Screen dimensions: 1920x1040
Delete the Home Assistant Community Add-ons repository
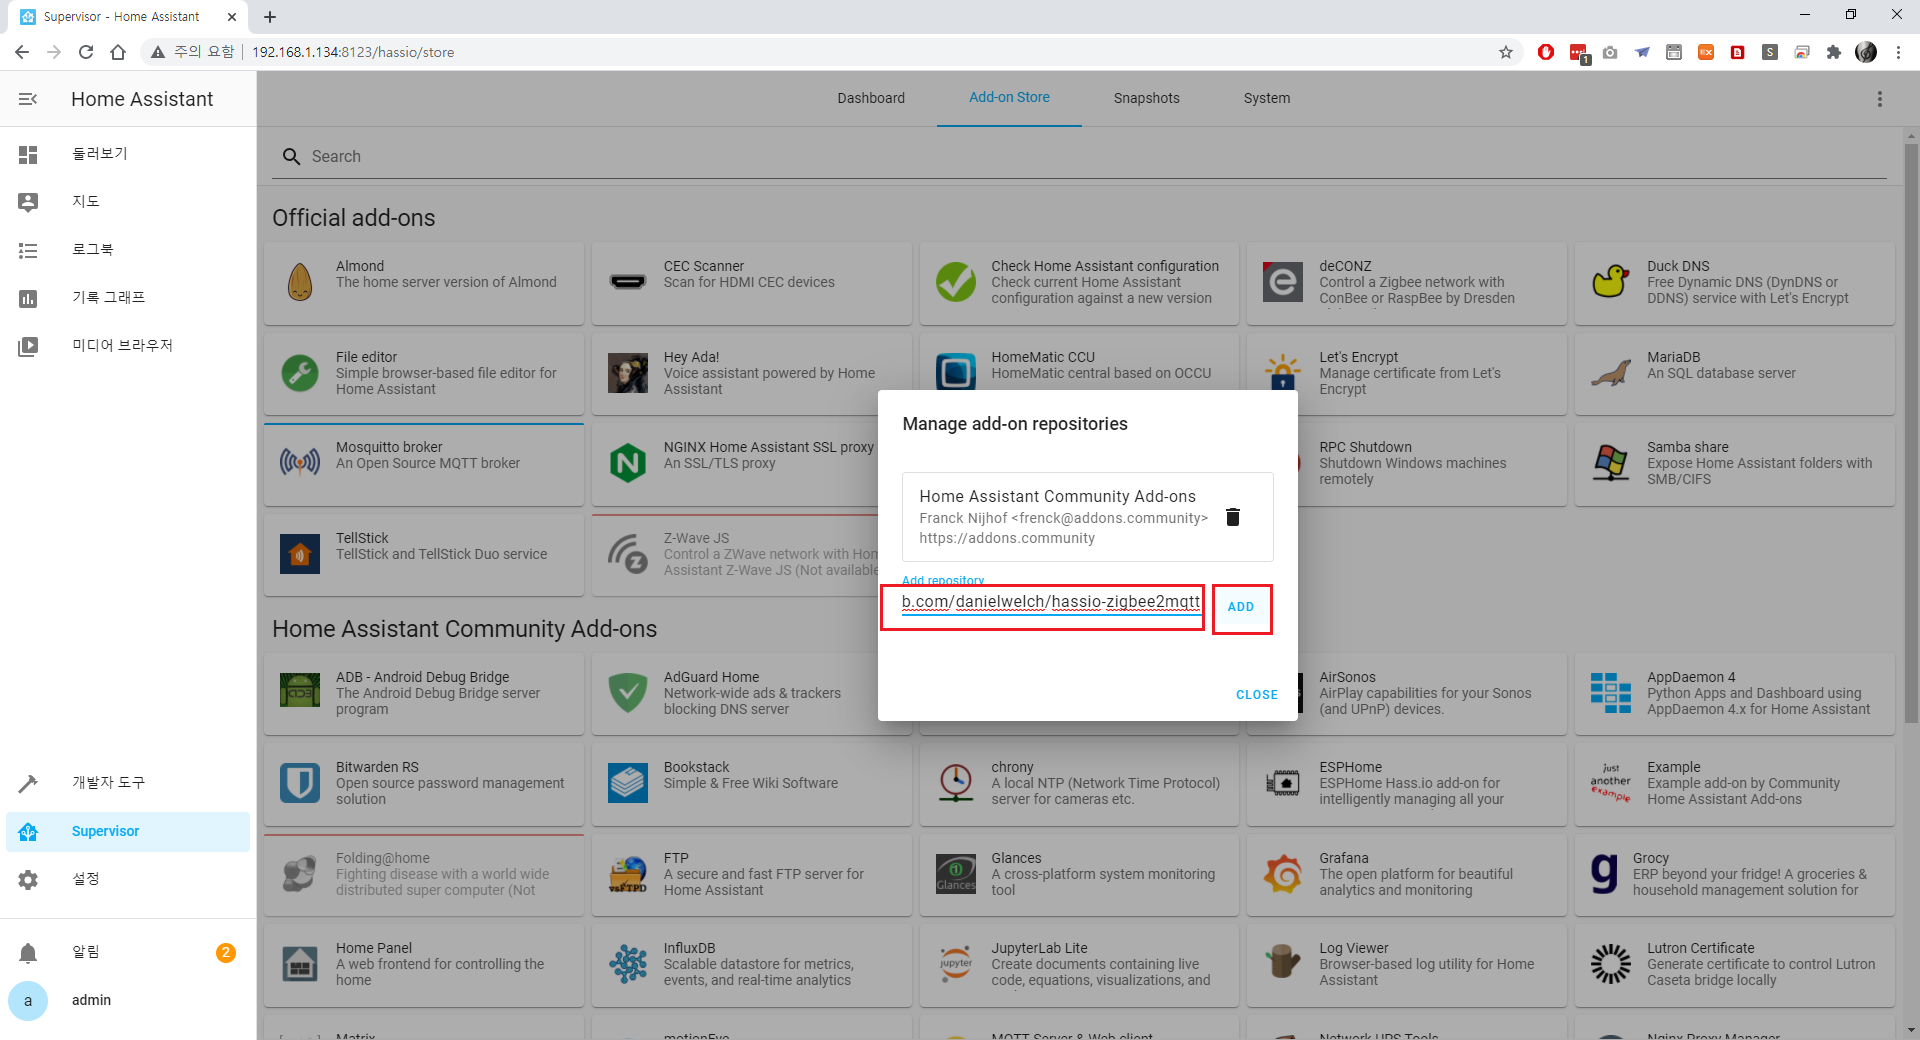1232,517
